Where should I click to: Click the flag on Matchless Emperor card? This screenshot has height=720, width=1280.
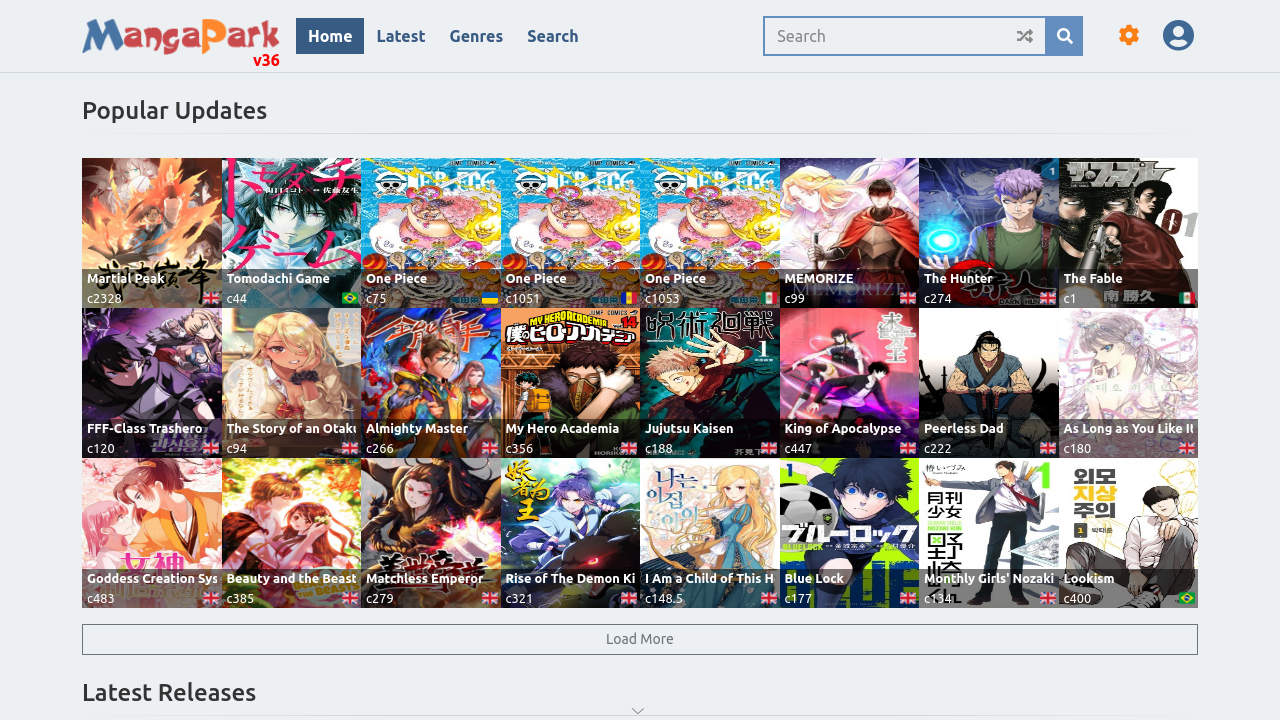coord(490,598)
